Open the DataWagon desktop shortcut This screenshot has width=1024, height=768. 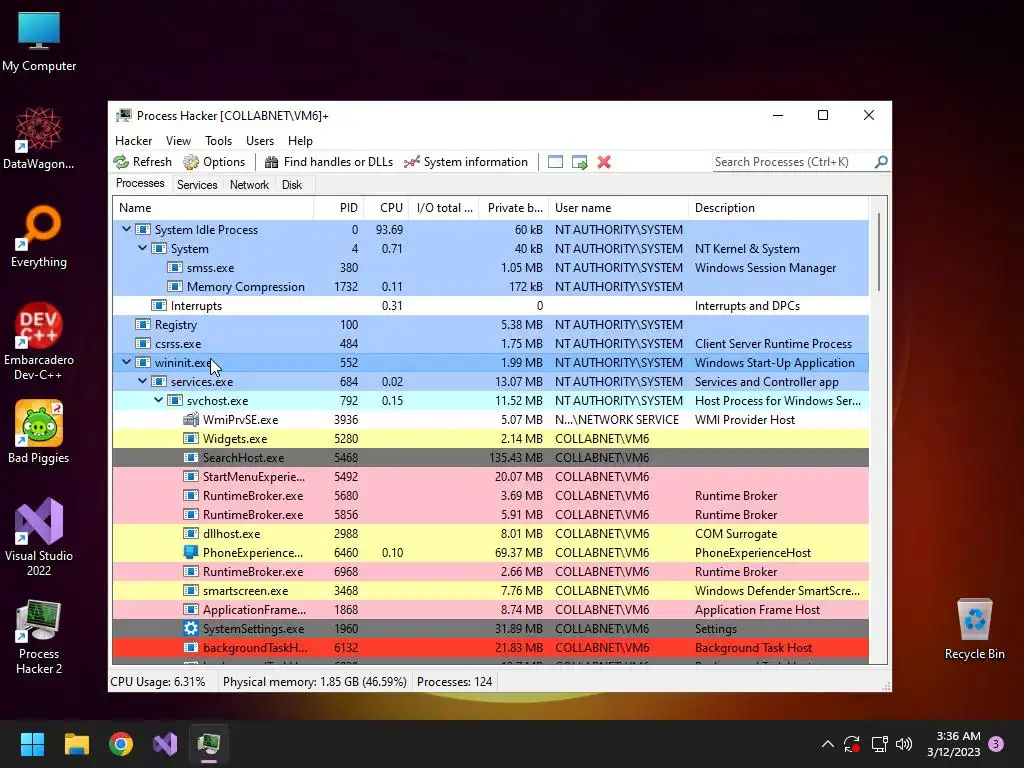[39, 139]
